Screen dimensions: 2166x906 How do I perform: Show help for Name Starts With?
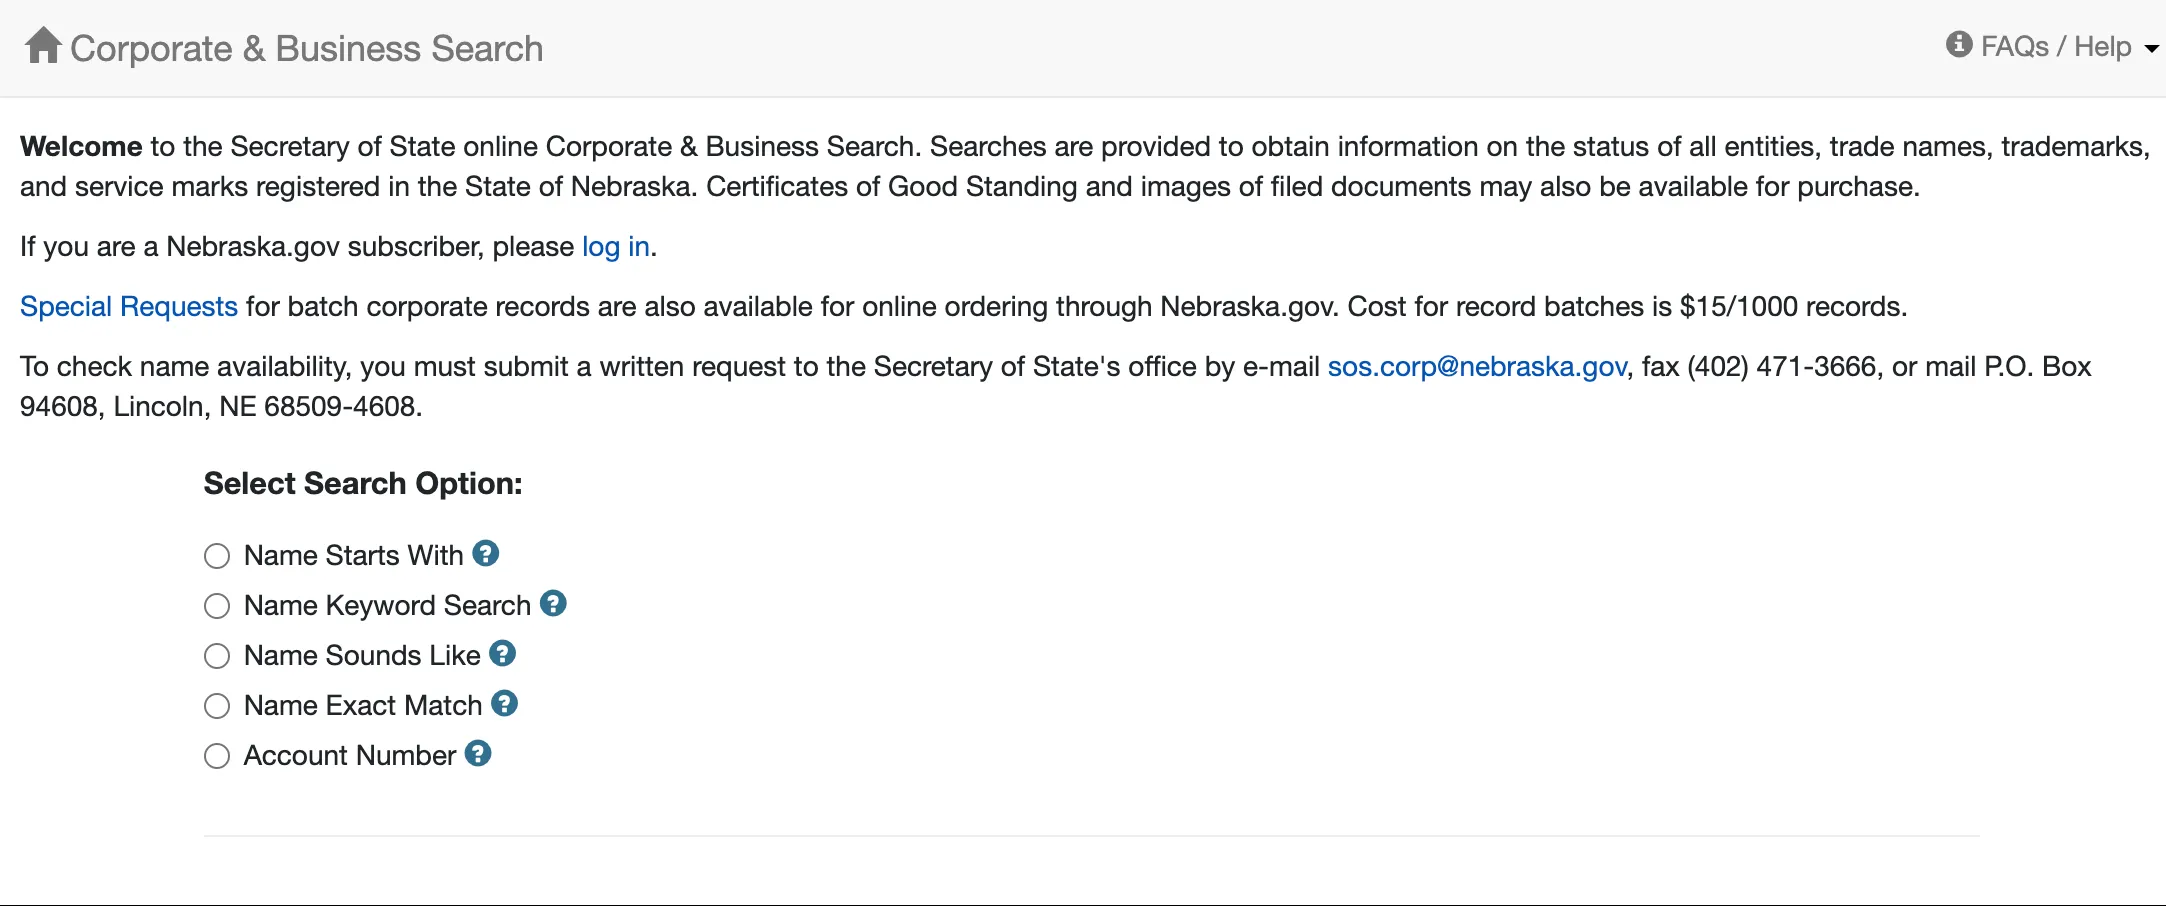(486, 553)
